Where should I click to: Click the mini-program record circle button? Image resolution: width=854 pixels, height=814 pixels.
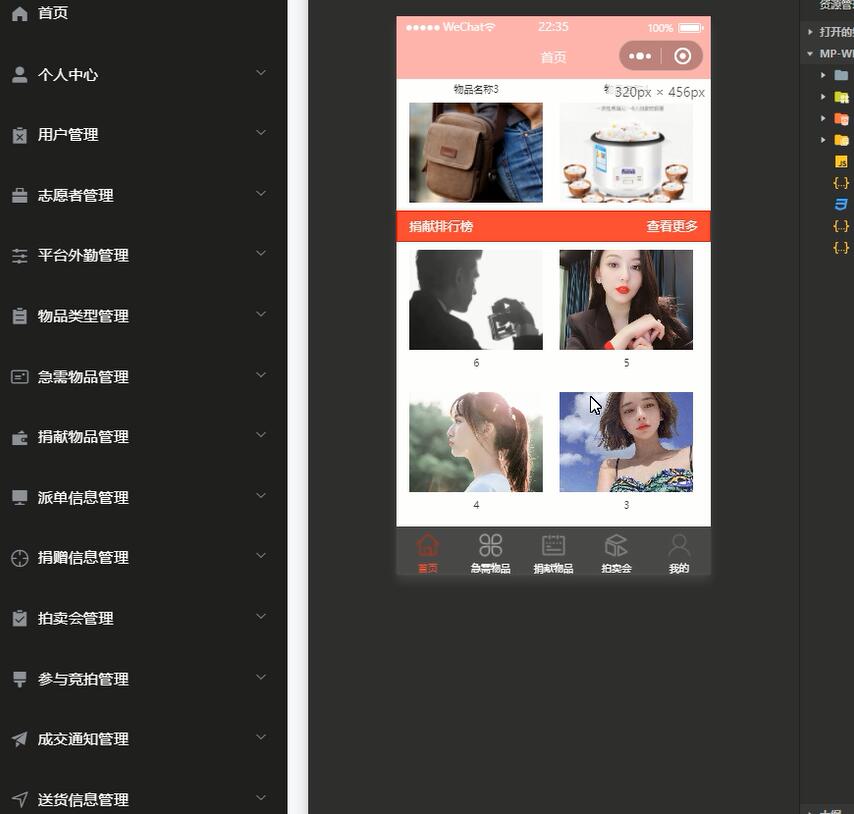(683, 56)
